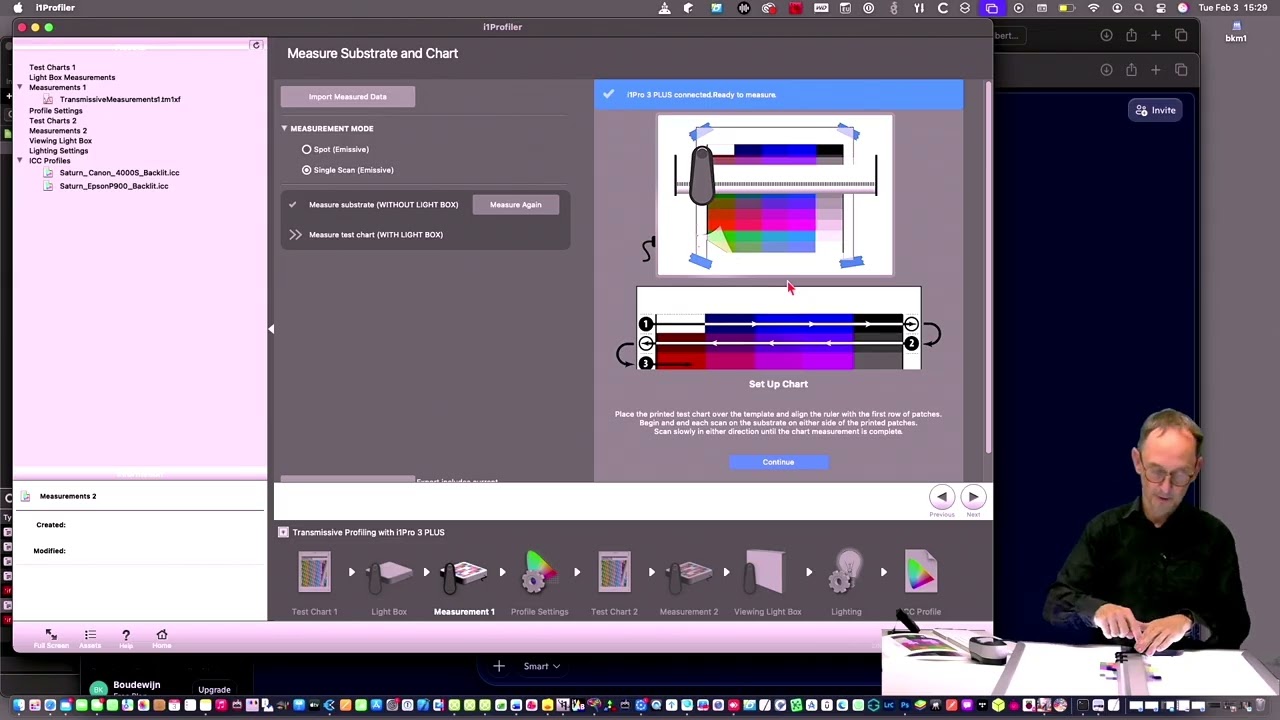This screenshot has height=720, width=1280.
Task: Go to the Next step arrow
Action: coord(973,497)
